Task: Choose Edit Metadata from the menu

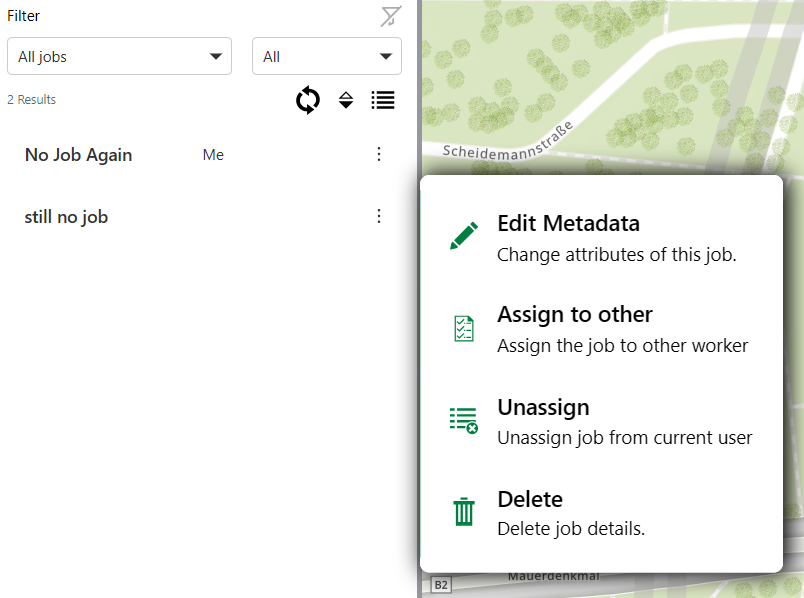Action: (x=568, y=223)
